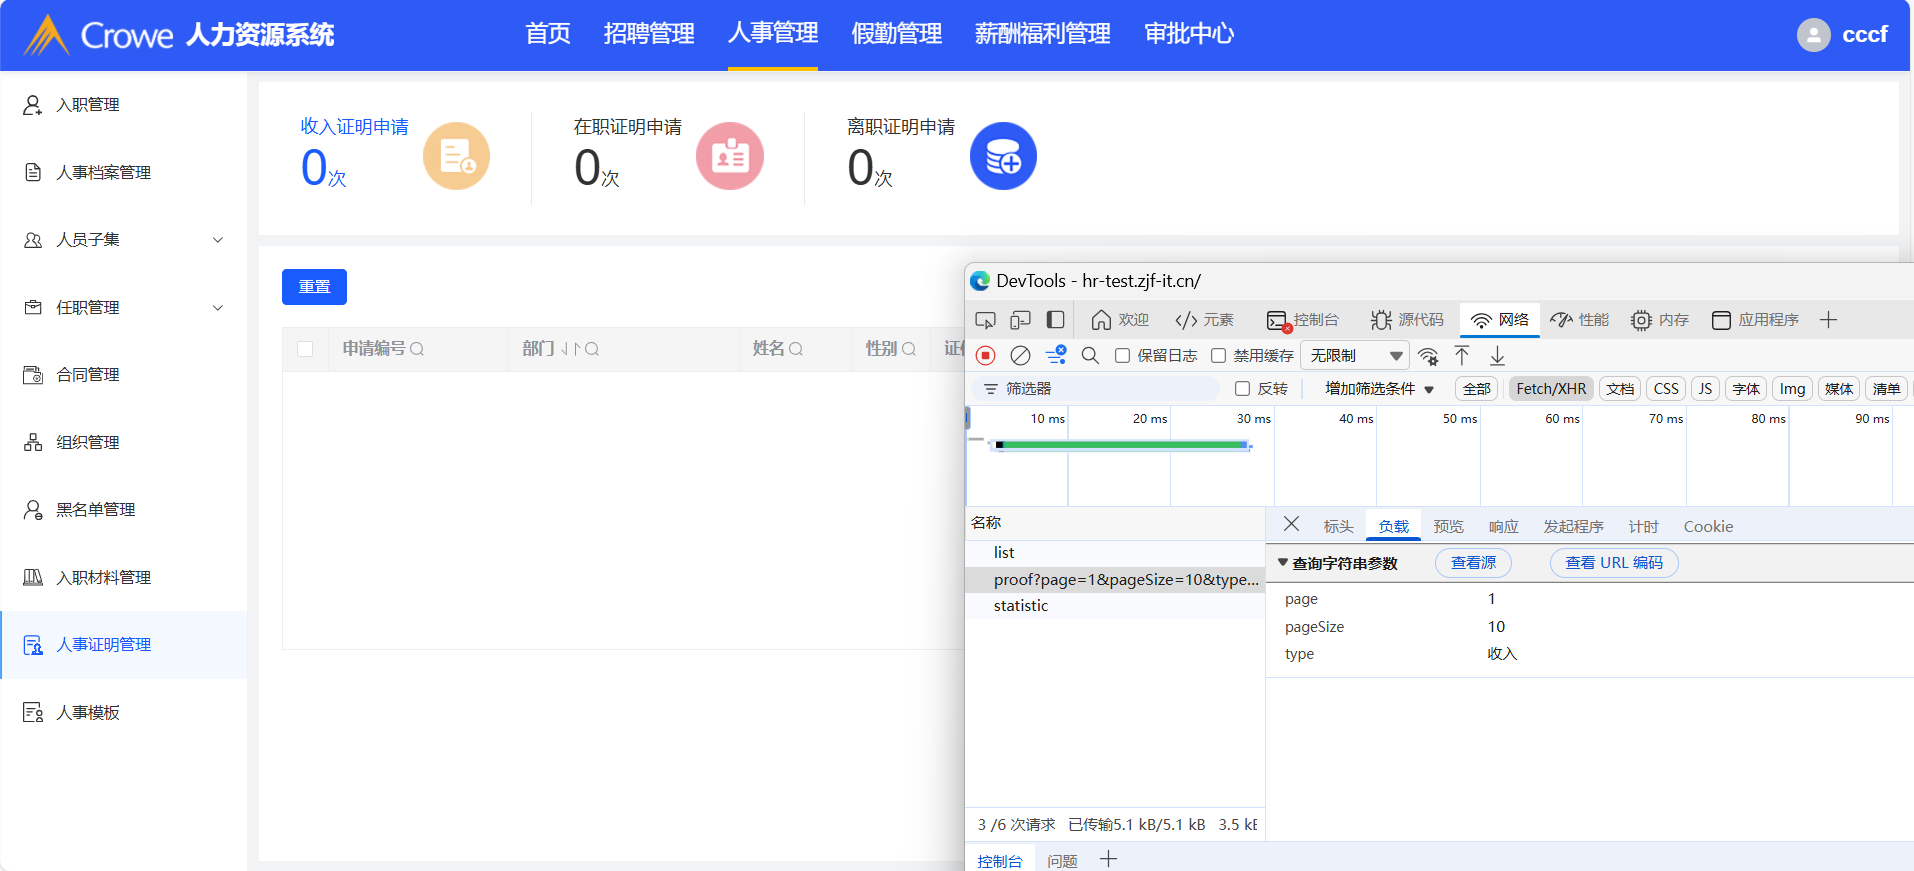Enable the 保留日志 checkbox
Image resolution: width=1914 pixels, height=871 pixels.
(x=1123, y=356)
